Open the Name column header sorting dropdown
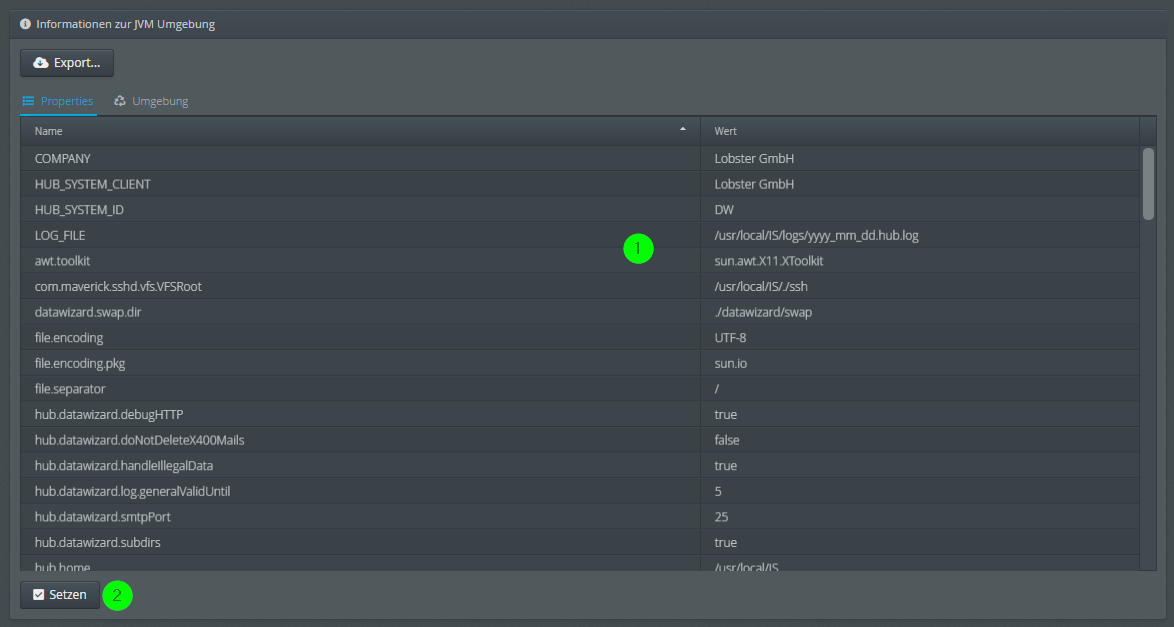The width and height of the screenshot is (1174, 627). pos(684,129)
